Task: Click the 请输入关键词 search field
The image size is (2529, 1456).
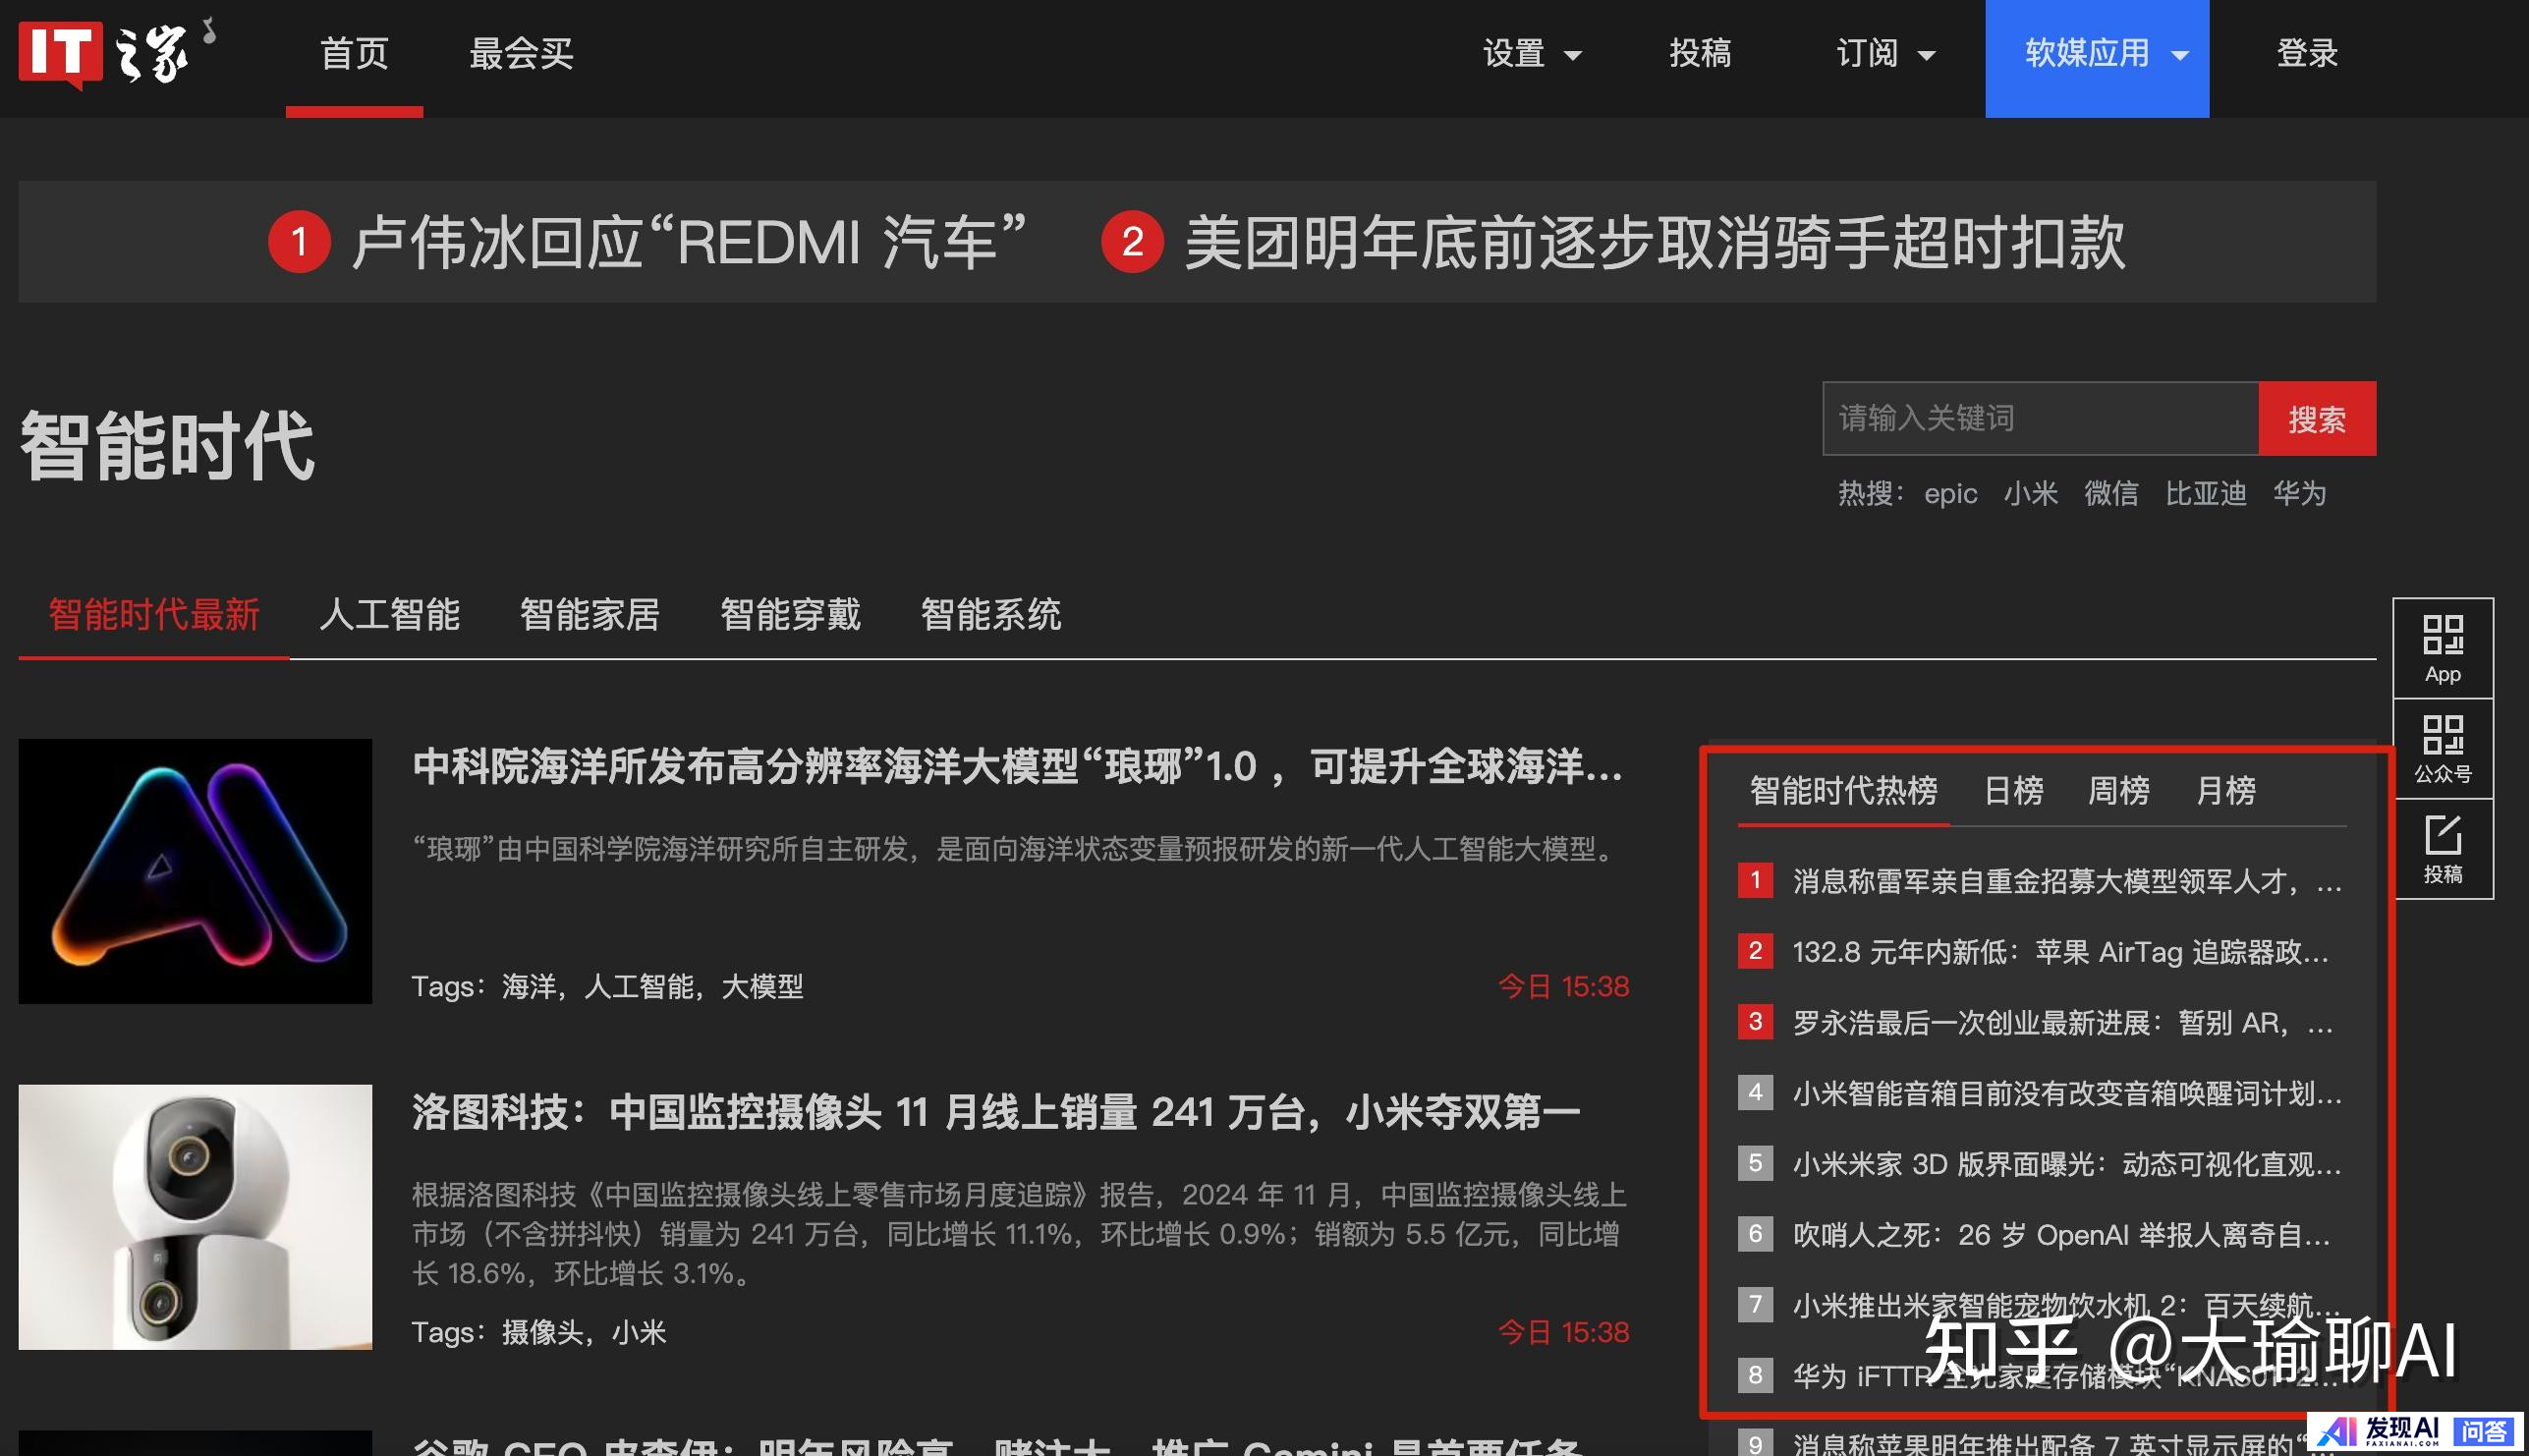Action: coord(2040,418)
